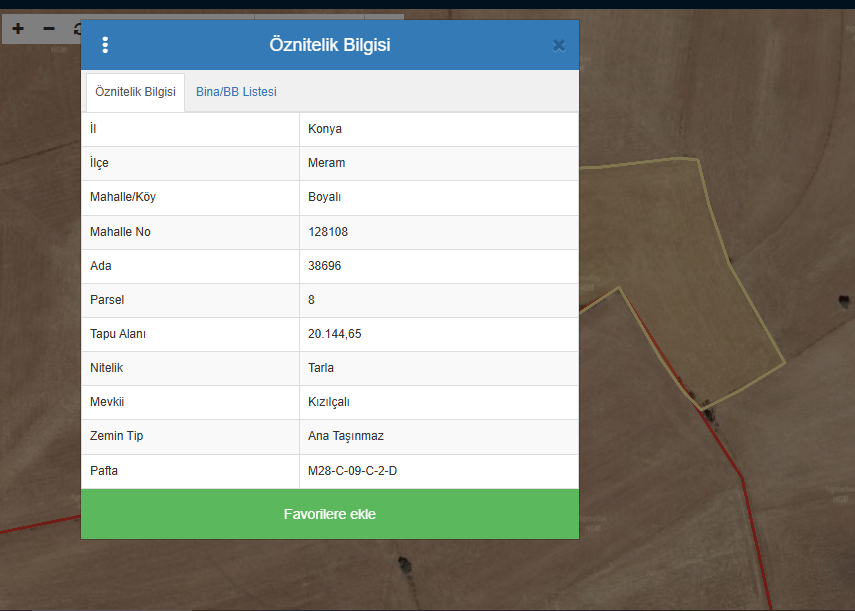Click the Zemin Tip value Ana Taşınmaz

point(346,436)
